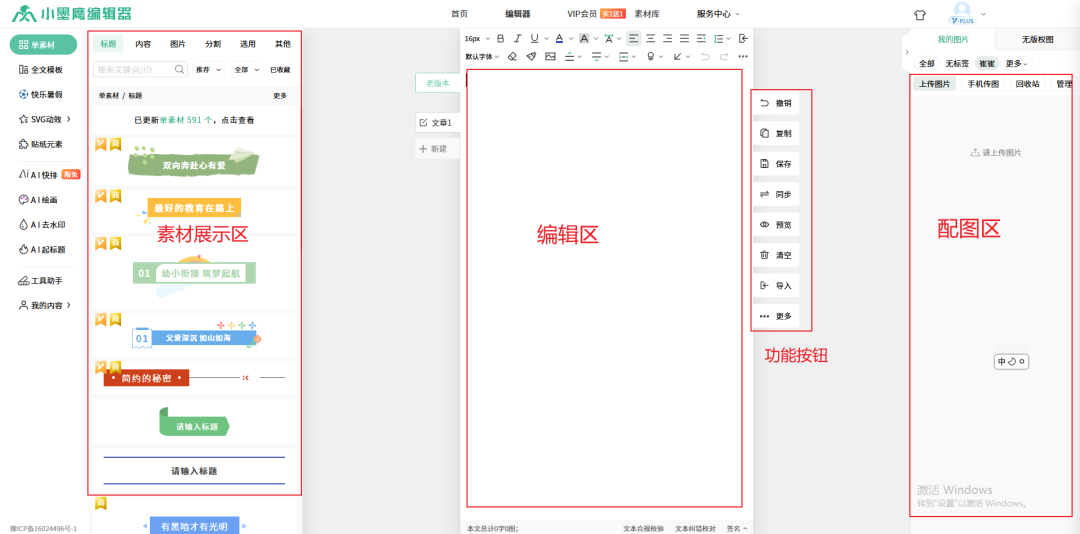Toggle bold formatting in the editor toolbar
1080x534 pixels.
501,38
